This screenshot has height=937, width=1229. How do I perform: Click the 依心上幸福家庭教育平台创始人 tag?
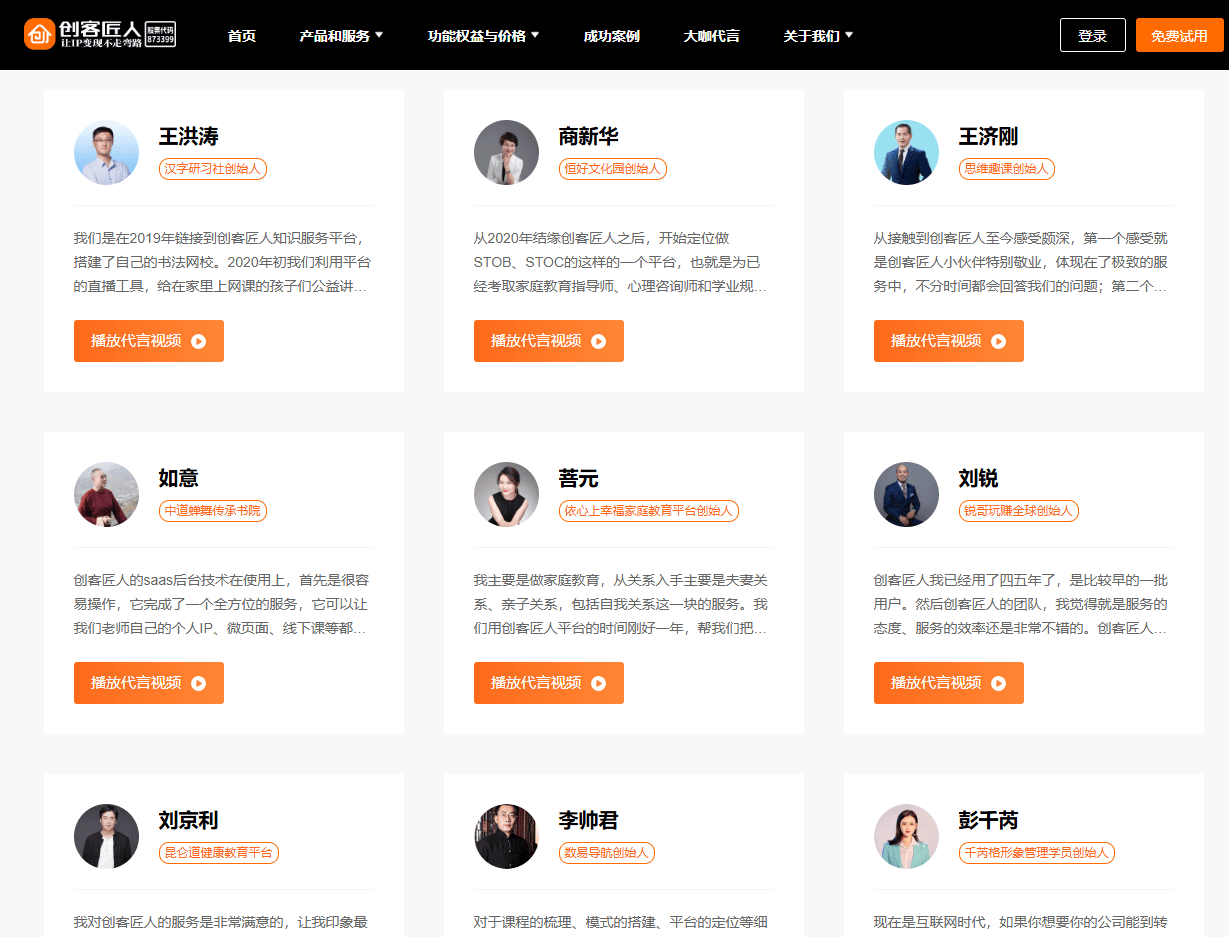click(x=648, y=511)
